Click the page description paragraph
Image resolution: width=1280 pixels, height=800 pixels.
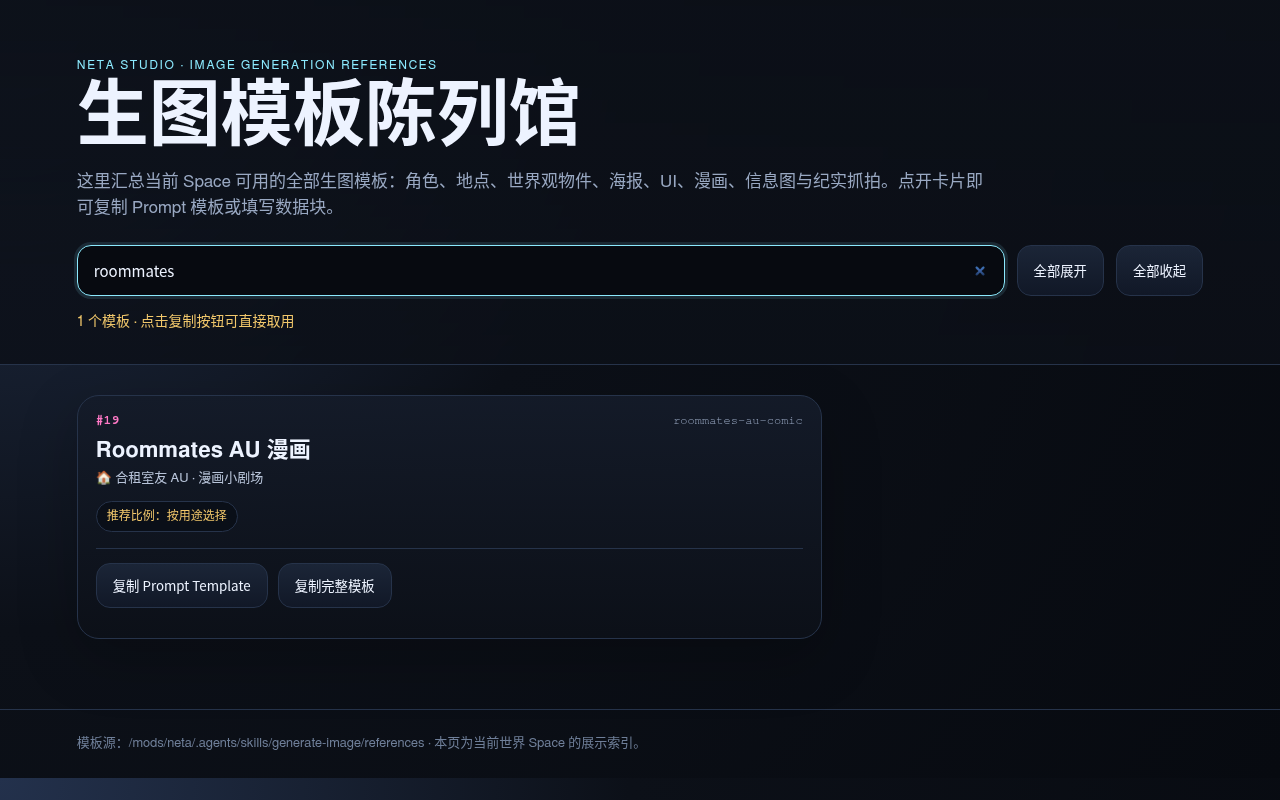pos(530,194)
